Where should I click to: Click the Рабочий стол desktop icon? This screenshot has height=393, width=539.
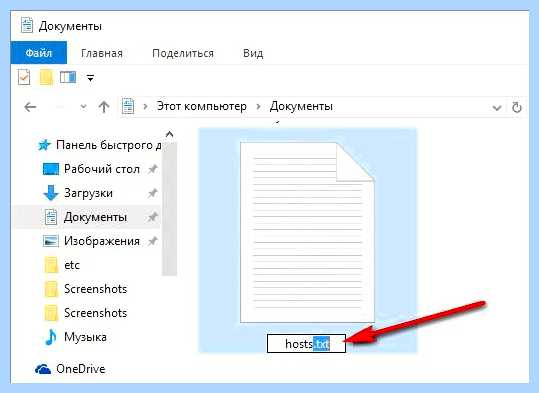51,169
